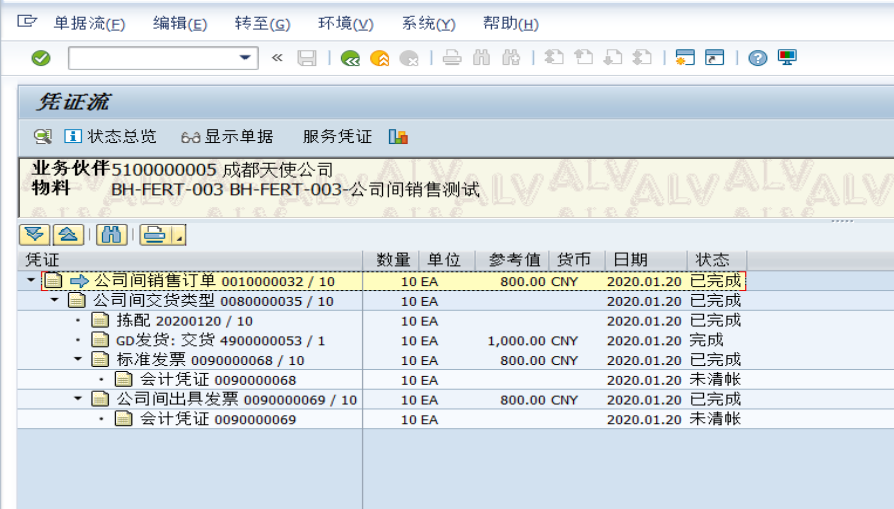Select the 公司间交货类型 0080000035 / 10 row

pos(381,301)
